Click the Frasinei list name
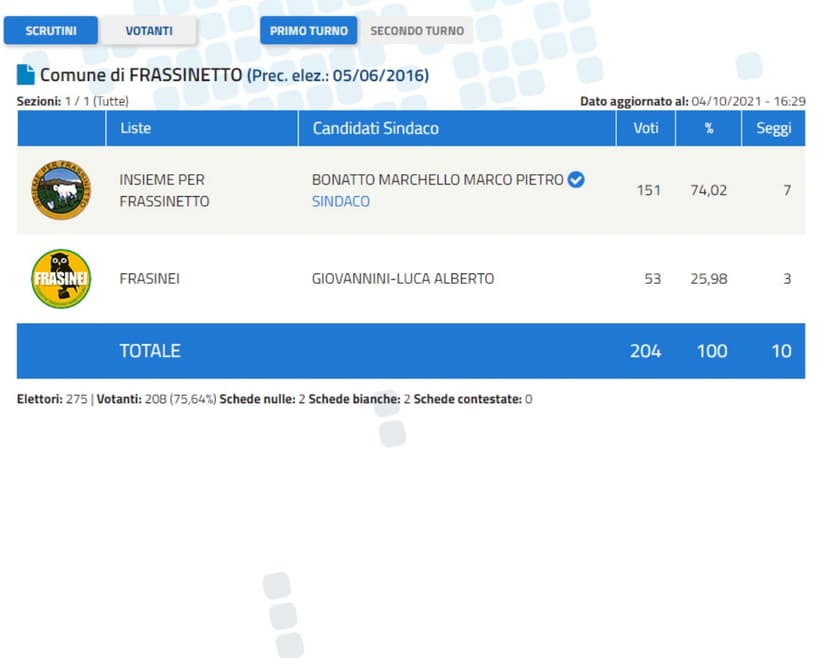Image resolution: width=828 pixels, height=658 pixels. click(149, 279)
